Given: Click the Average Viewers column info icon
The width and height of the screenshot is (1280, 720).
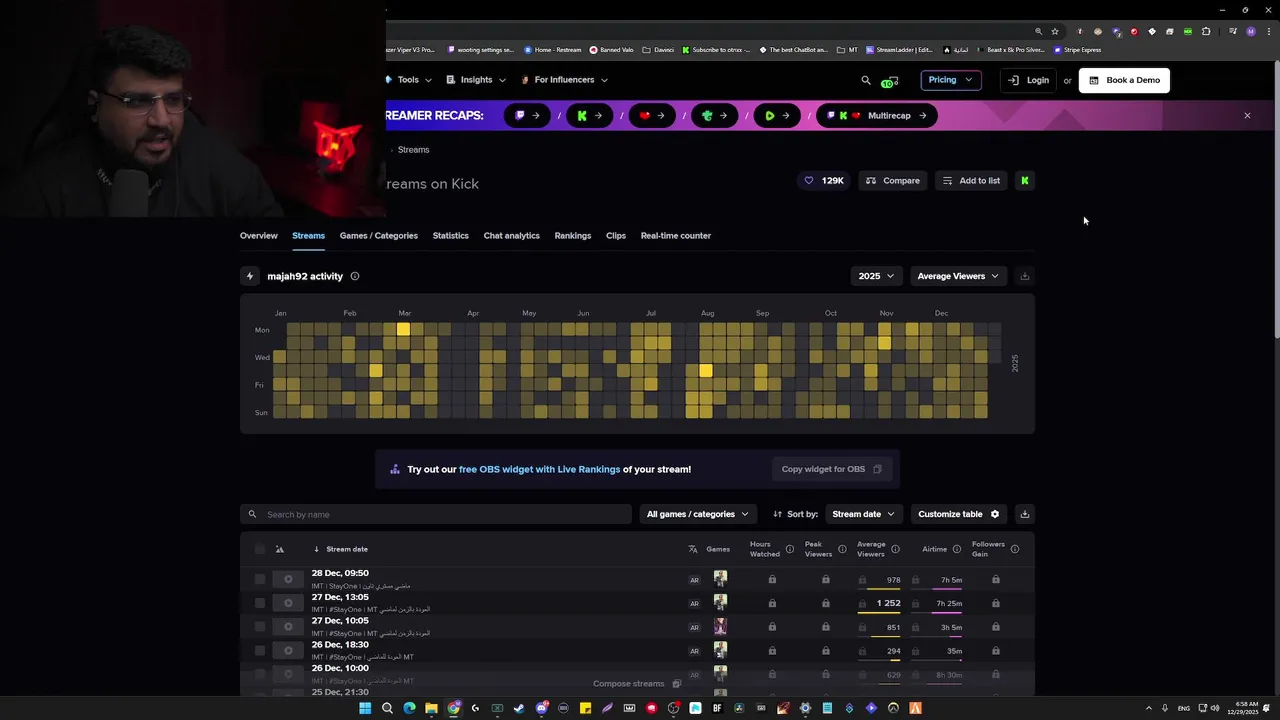Looking at the screenshot, I should [x=895, y=549].
